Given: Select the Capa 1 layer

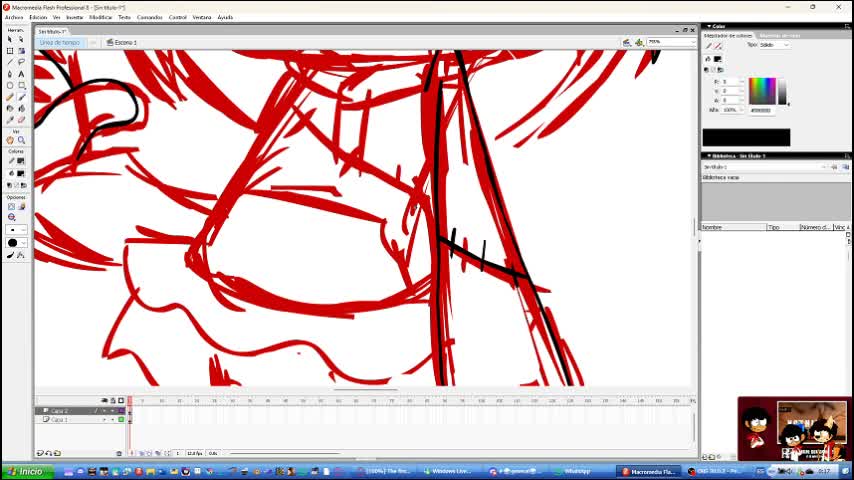Looking at the screenshot, I should (x=62, y=420).
